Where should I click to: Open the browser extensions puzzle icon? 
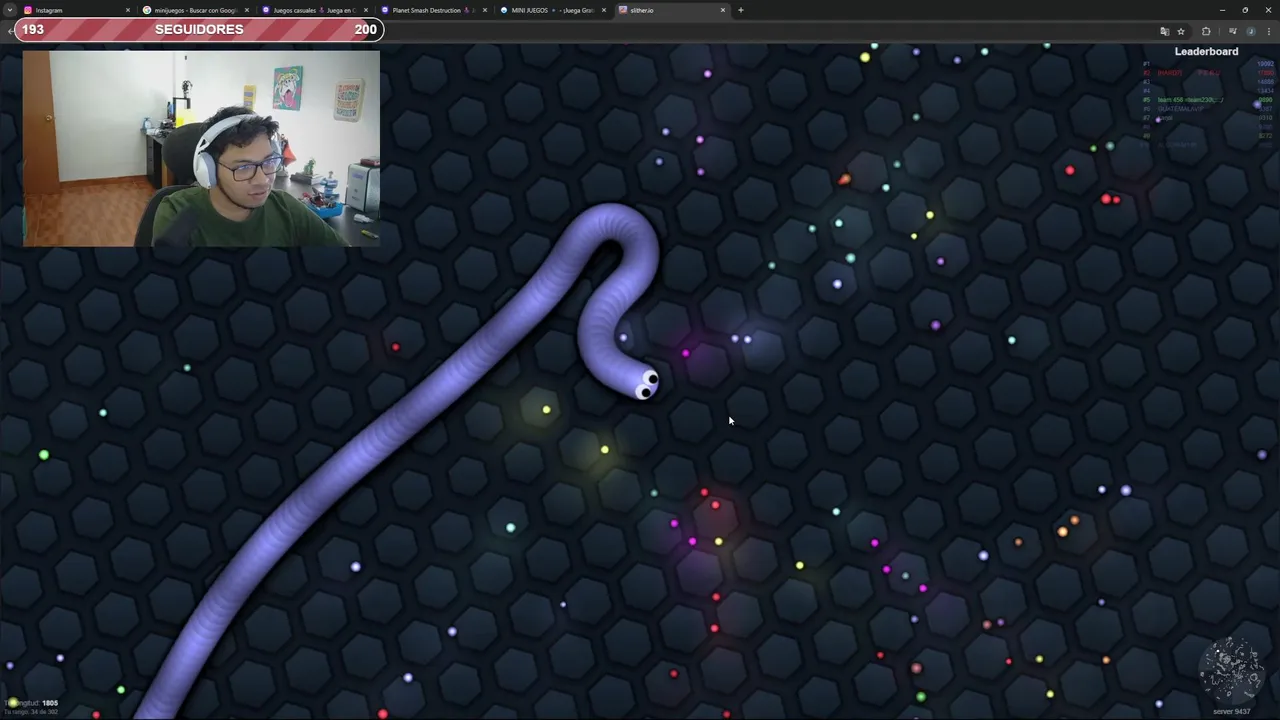pos(1206,31)
